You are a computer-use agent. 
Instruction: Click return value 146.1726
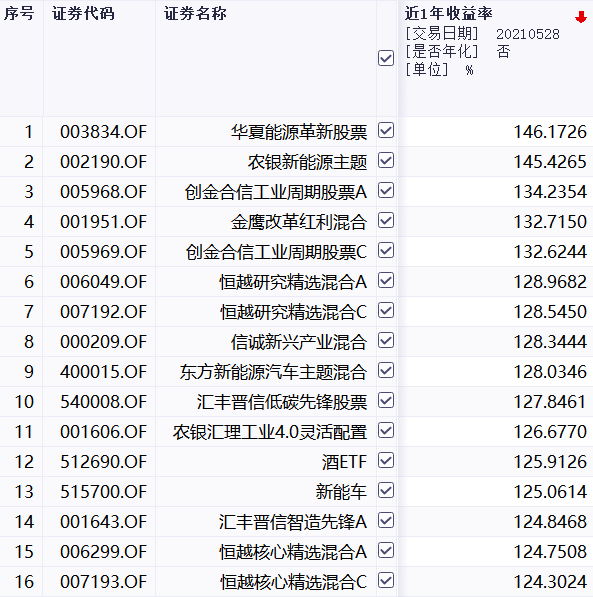550,132
